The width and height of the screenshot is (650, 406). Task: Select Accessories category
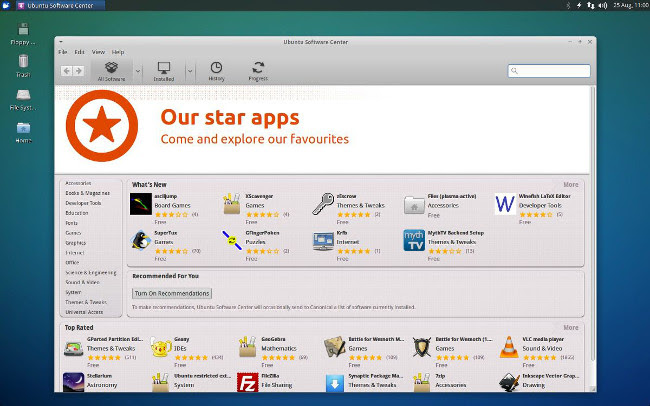pyautogui.click(x=78, y=183)
